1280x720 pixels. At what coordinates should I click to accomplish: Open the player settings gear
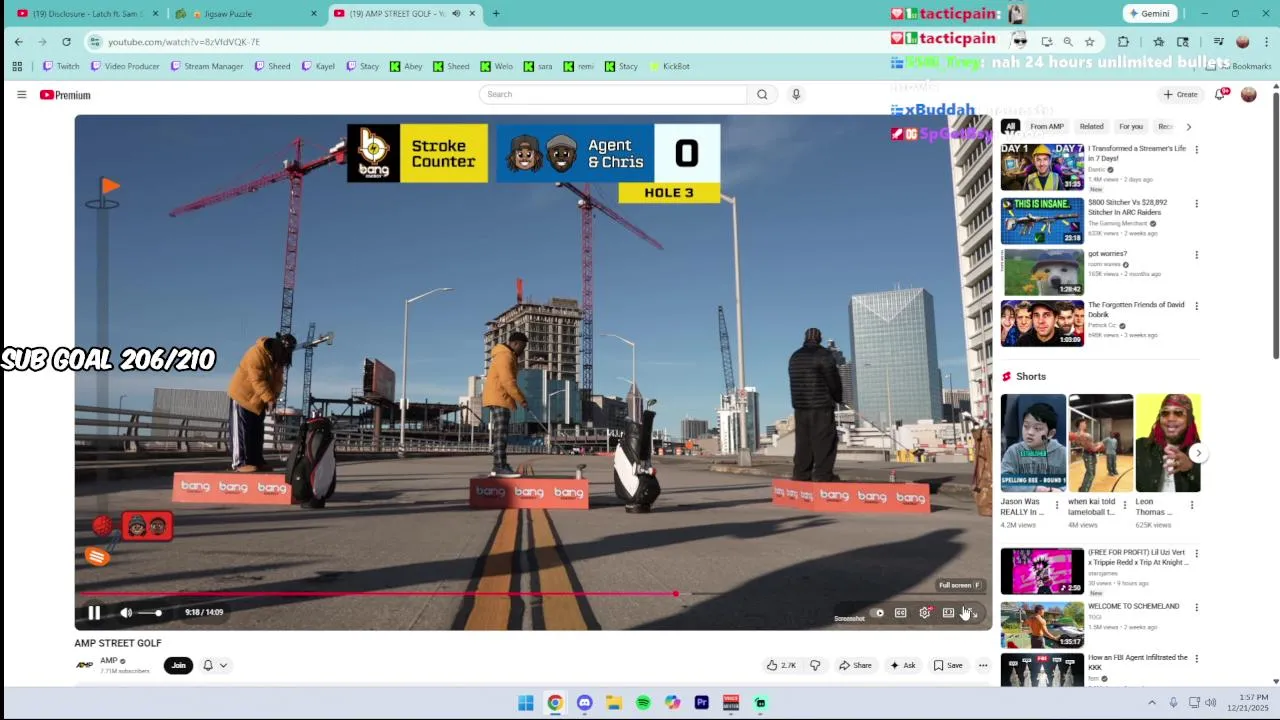[925, 613]
